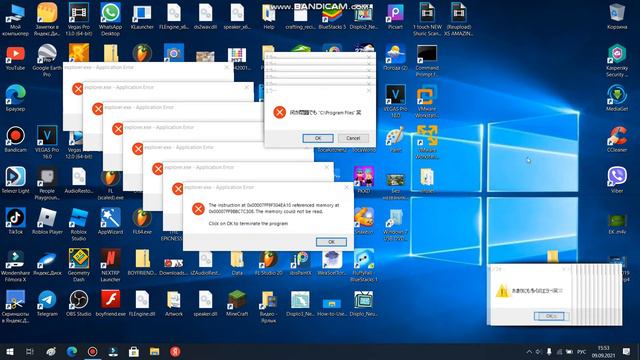
Task: Open File Explorer from the taskbar
Action: point(154,351)
